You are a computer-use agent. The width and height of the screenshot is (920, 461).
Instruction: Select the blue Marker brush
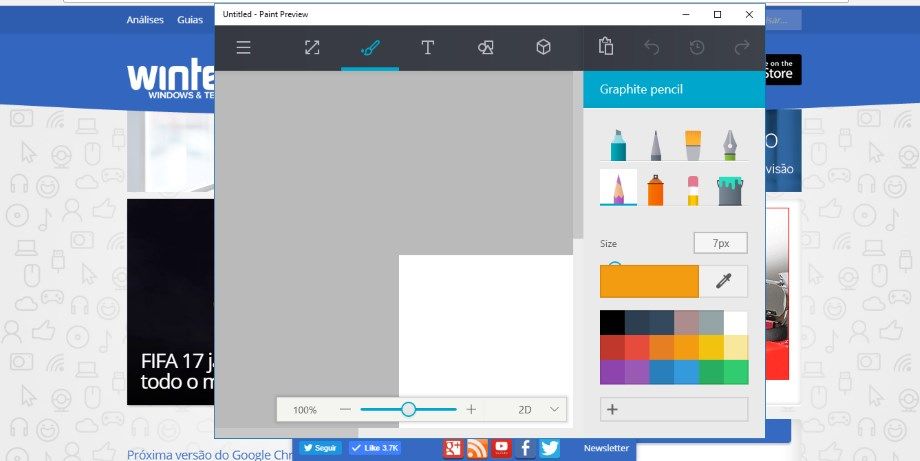pos(618,145)
